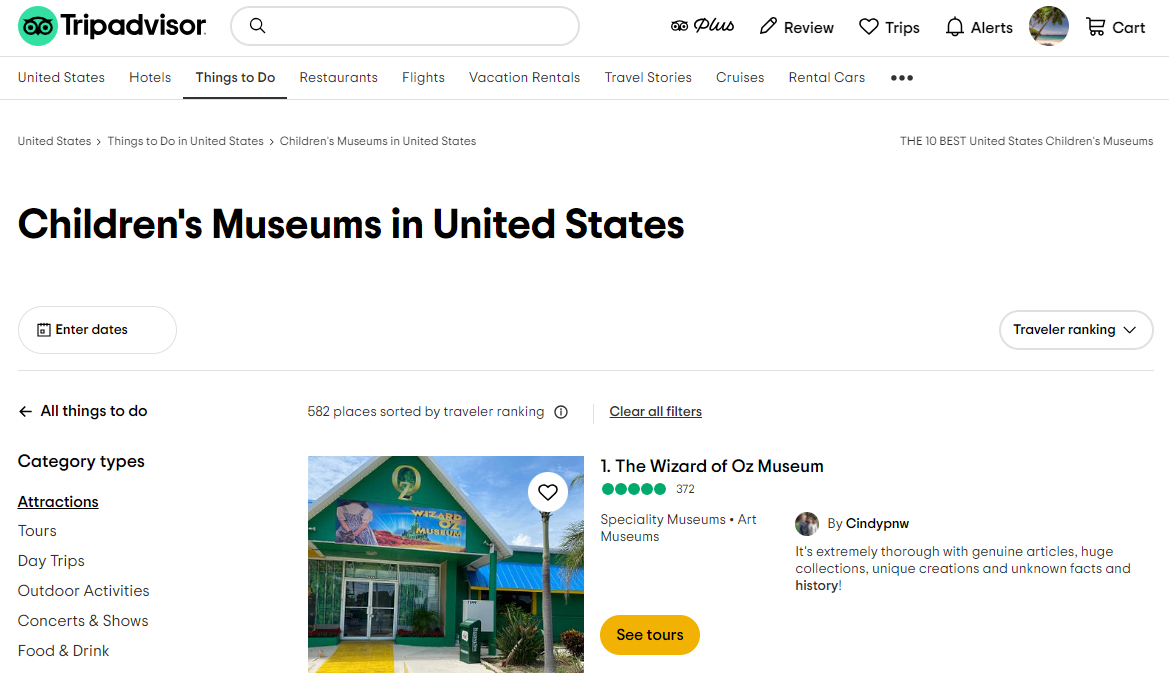This screenshot has width=1169, height=673.
Task: Expand the Traveler ranking sort dropdown
Action: click(1076, 330)
